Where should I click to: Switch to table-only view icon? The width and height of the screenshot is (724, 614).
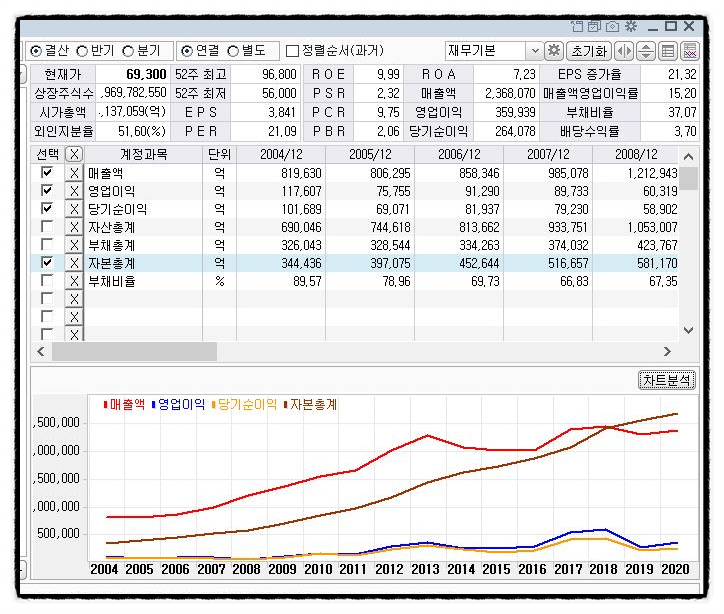tap(668, 51)
